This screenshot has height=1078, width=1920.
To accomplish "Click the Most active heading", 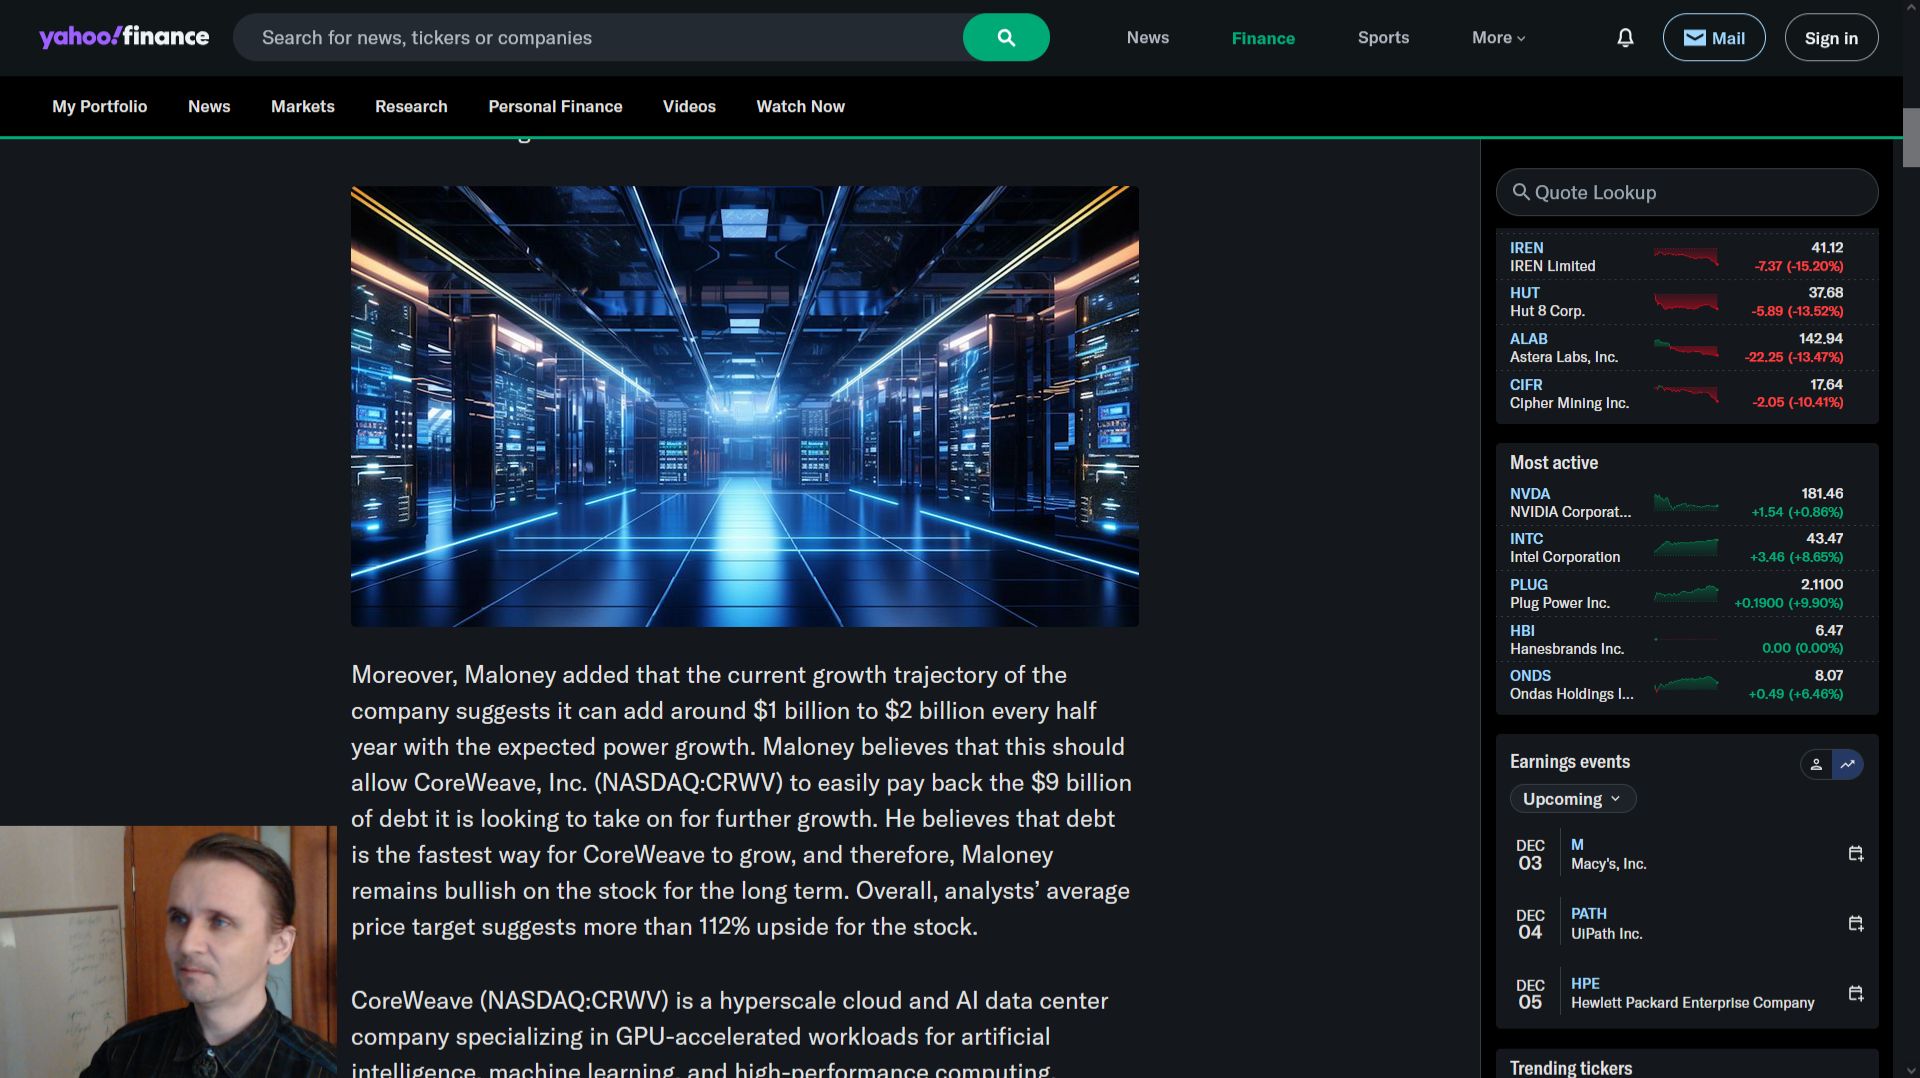I will tap(1554, 463).
